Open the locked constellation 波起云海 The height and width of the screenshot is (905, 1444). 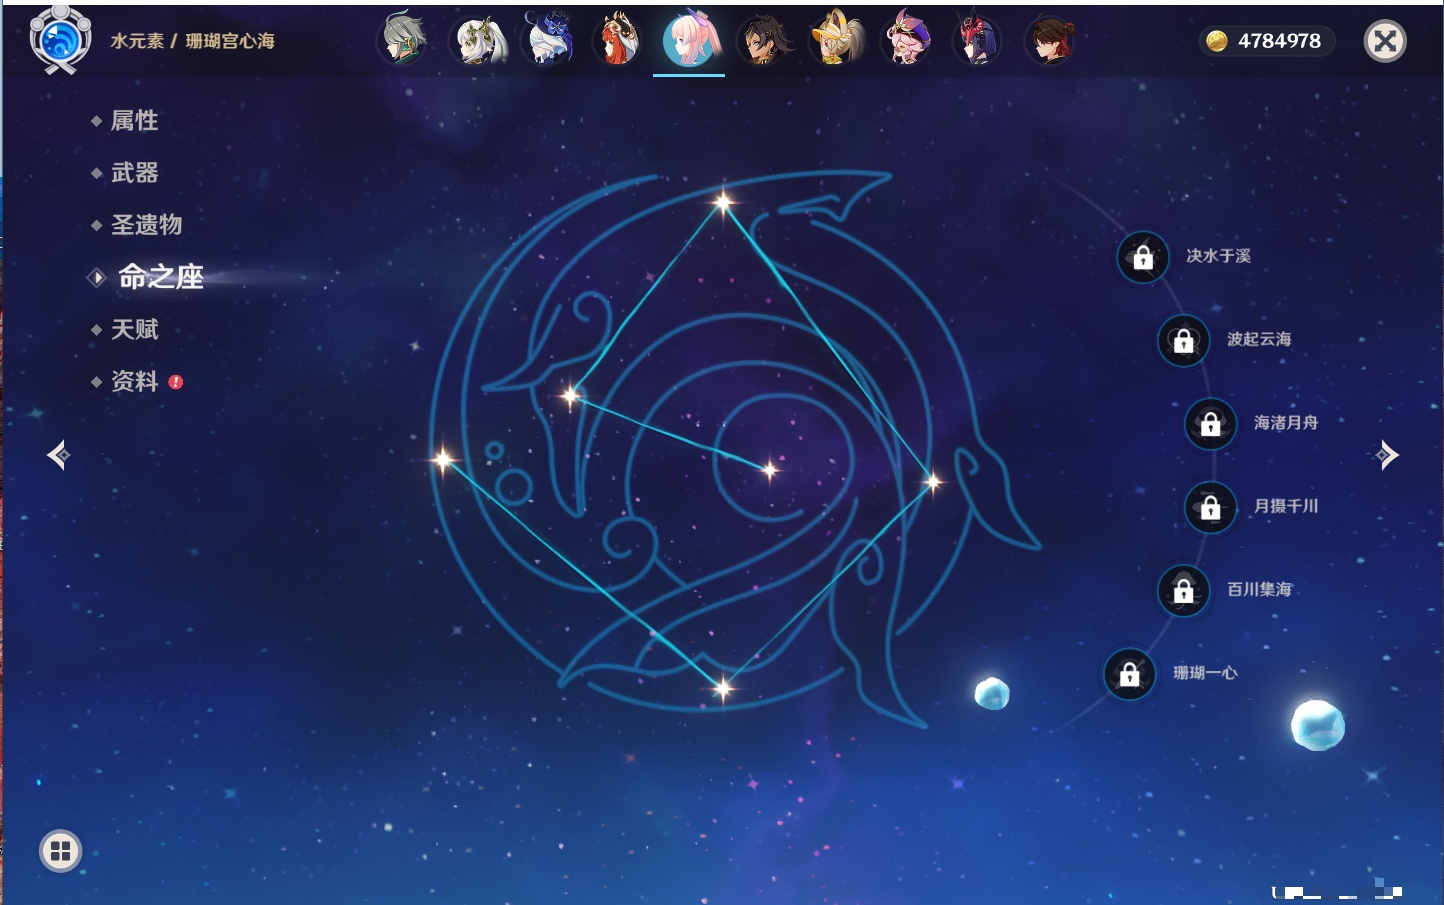click(1183, 340)
